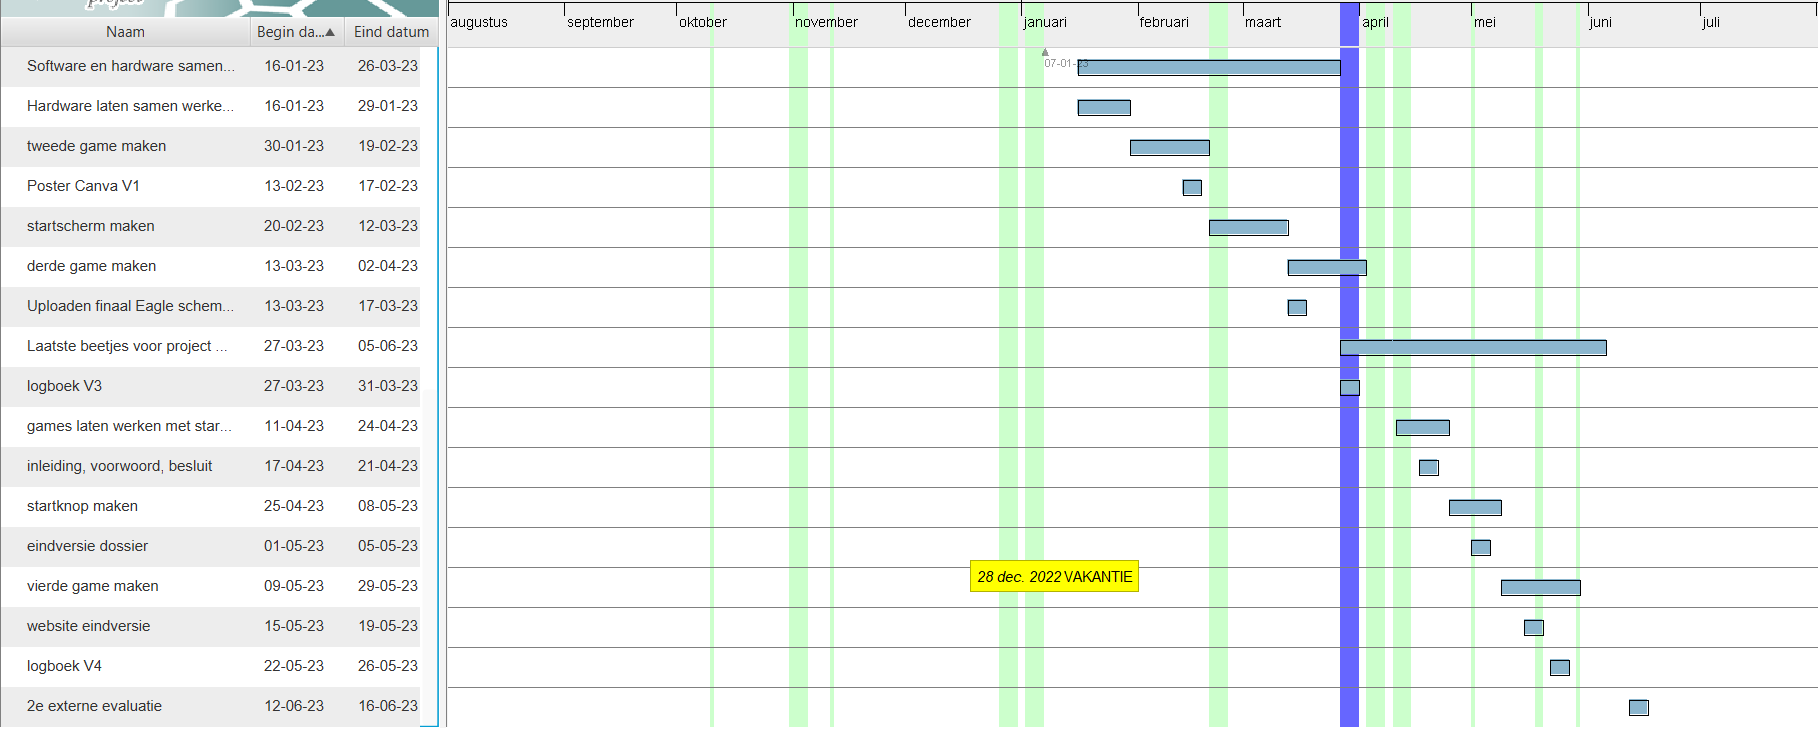Select the 'Poster Canva V1' task row
This screenshot has width=1818, height=730.
tap(83, 186)
